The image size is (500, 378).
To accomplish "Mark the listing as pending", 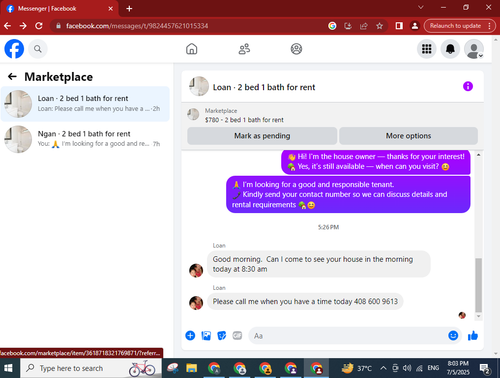I will click(x=262, y=136).
